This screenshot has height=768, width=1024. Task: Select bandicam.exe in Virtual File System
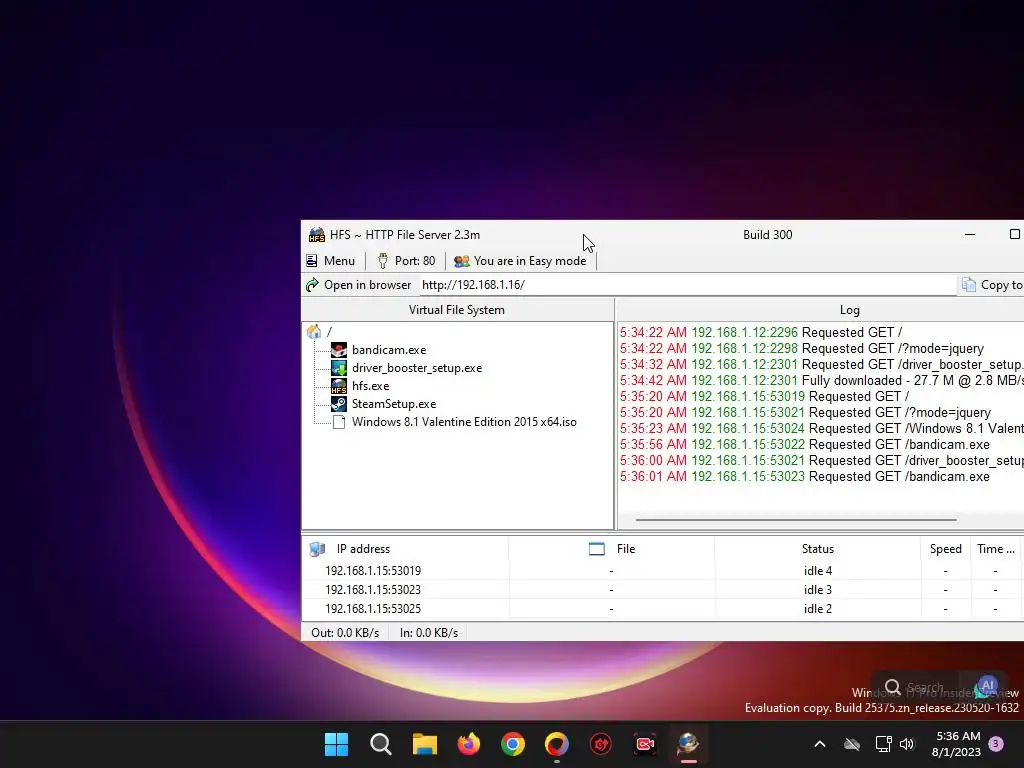coord(389,350)
